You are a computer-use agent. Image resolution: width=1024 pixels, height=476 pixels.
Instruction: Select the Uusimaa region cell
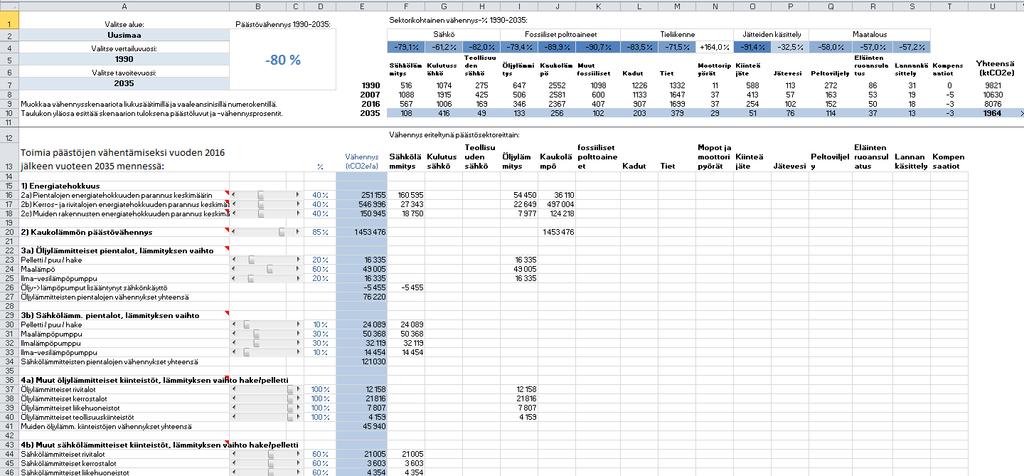(x=125, y=35)
